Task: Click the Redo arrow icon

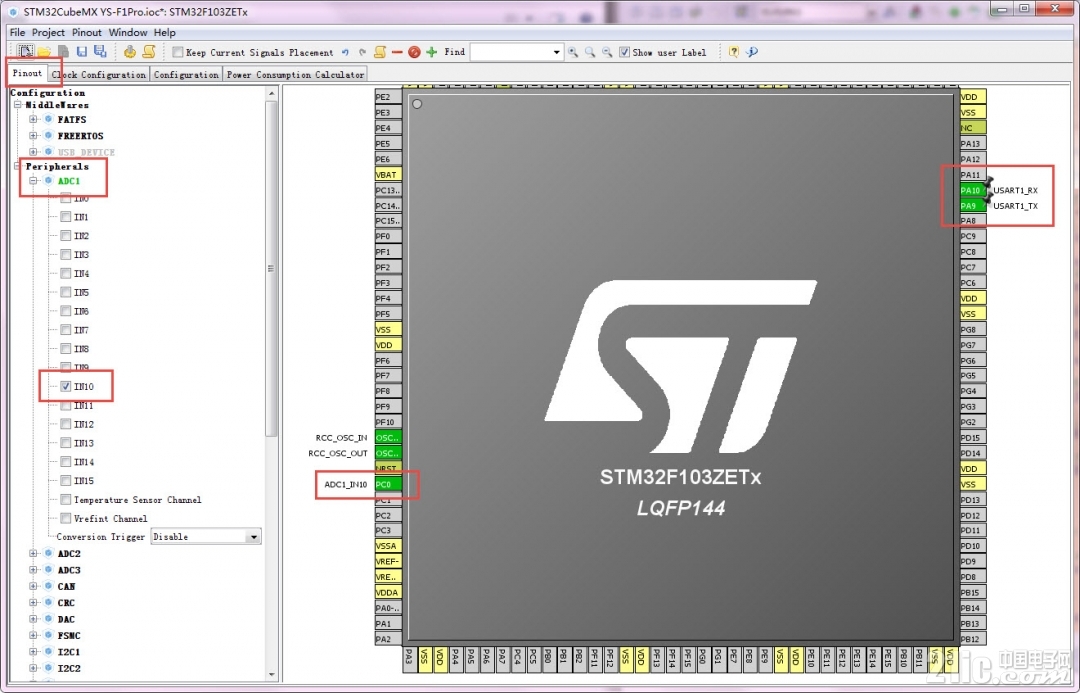Action: click(362, 52)
